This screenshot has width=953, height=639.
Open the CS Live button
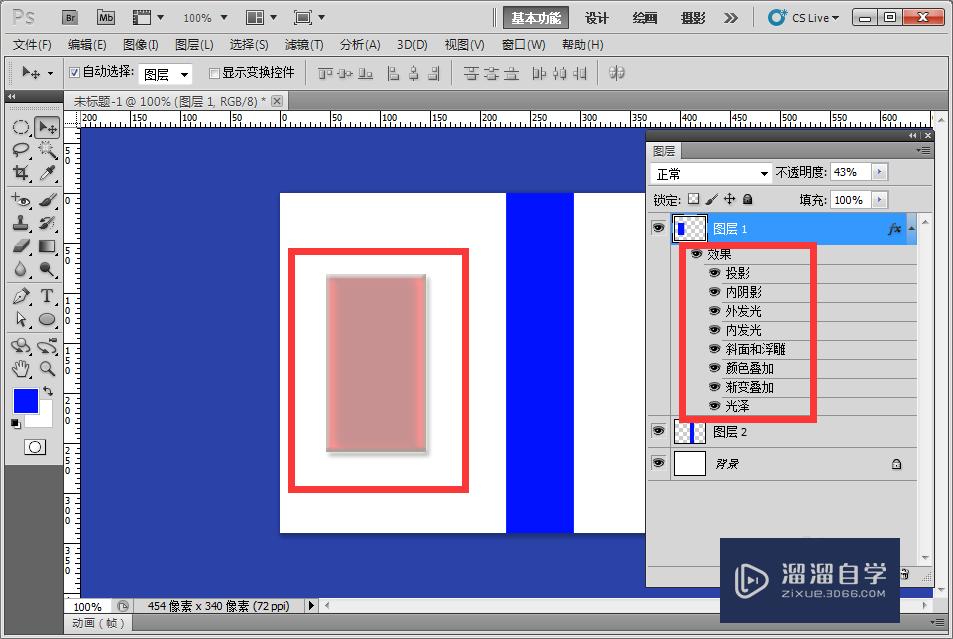(803, 18)
